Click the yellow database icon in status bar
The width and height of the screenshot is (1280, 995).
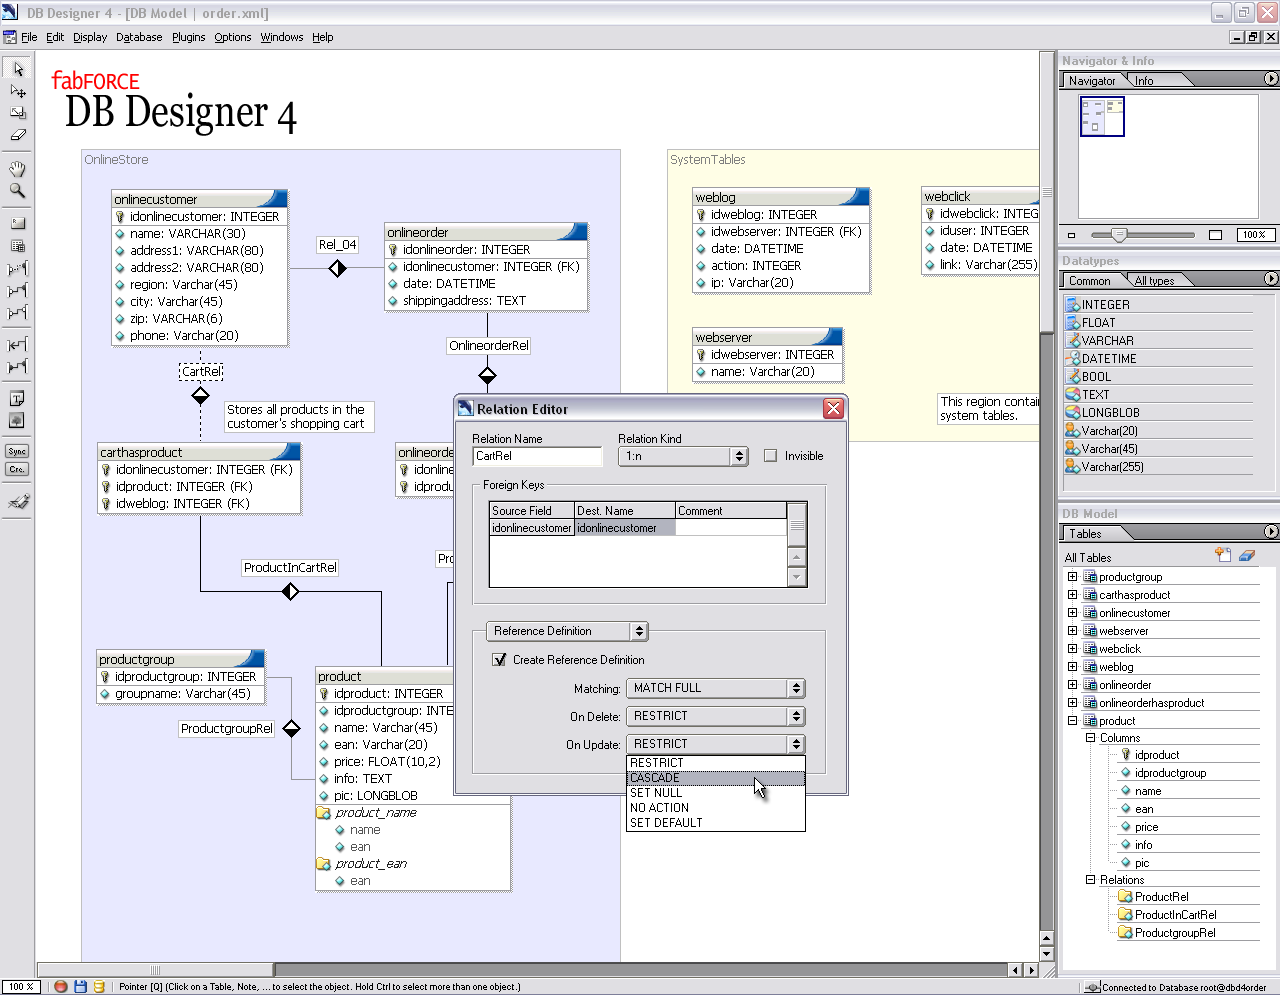click(x=99, y=986)
